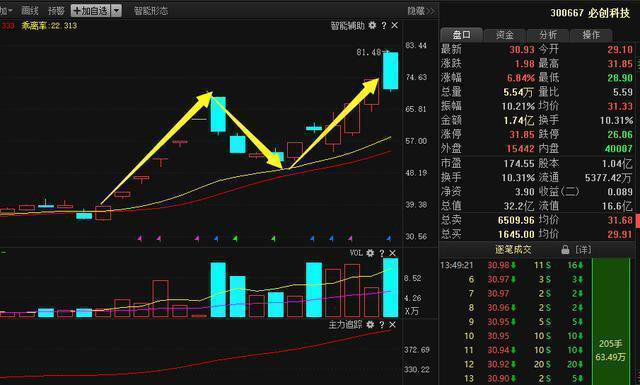Click the 主力追踪 help question mark
The image size is (640, 385).
(x=382, y=325)
